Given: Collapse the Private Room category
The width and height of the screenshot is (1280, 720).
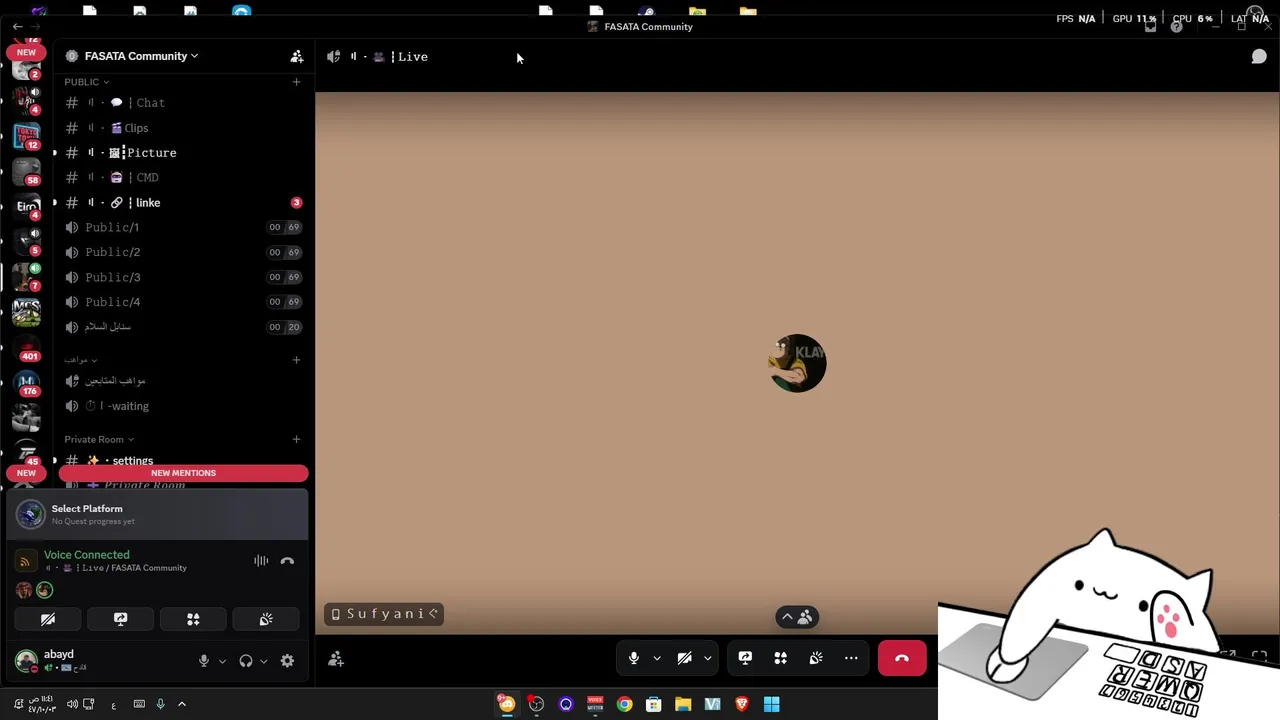Looking at the screenshot, I should point(99,439).
